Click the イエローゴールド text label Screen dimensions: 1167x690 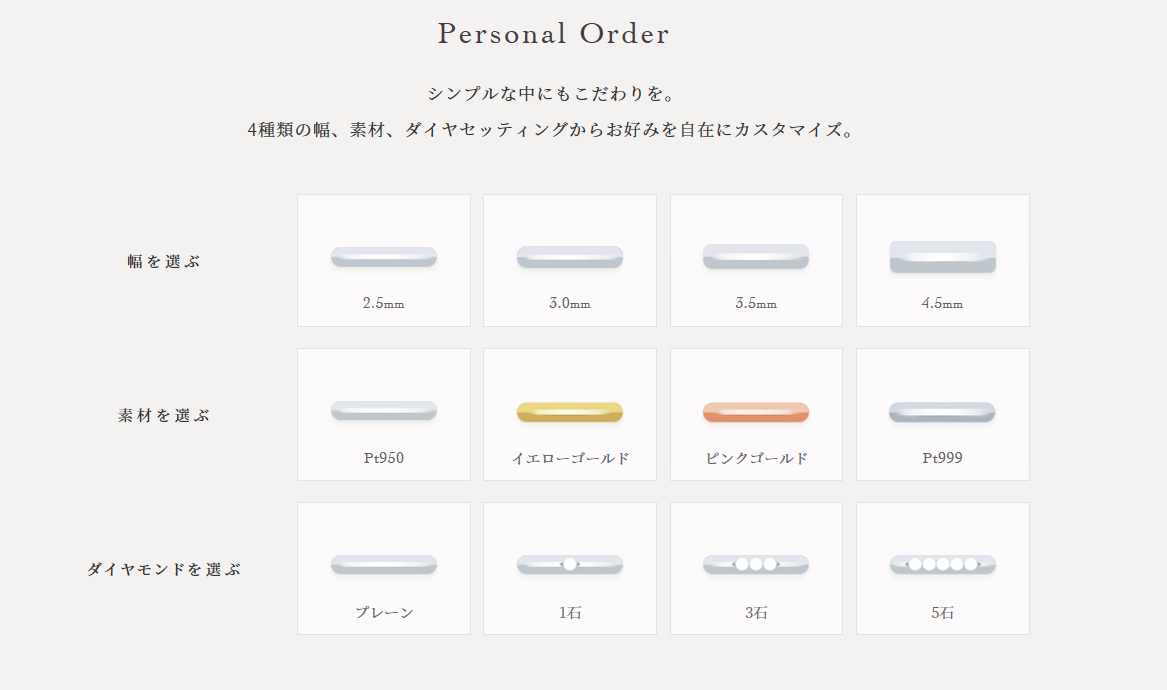pyautogui.click(x=570, y=458)
